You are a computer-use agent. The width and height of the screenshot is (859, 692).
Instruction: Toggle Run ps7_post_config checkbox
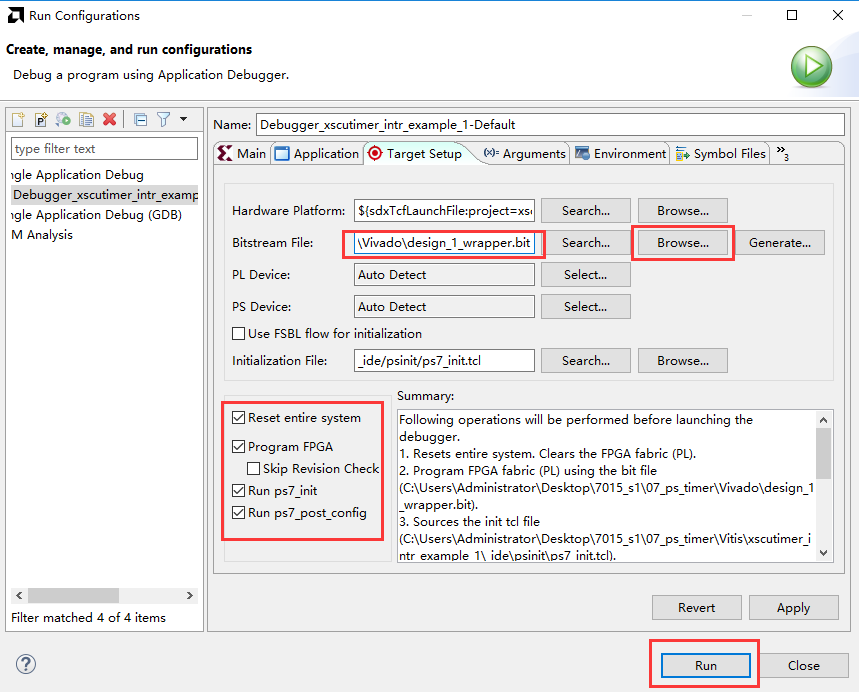point(238,512)
